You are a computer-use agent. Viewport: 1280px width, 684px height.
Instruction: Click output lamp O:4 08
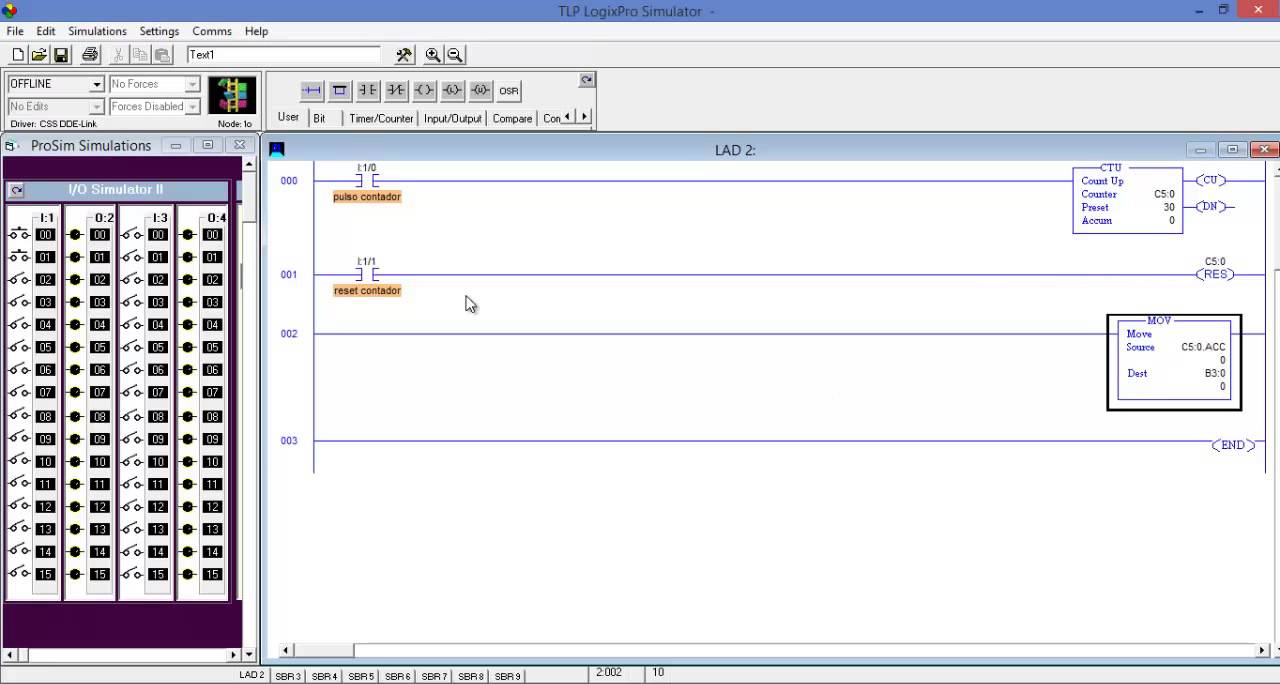coord(188,416)
